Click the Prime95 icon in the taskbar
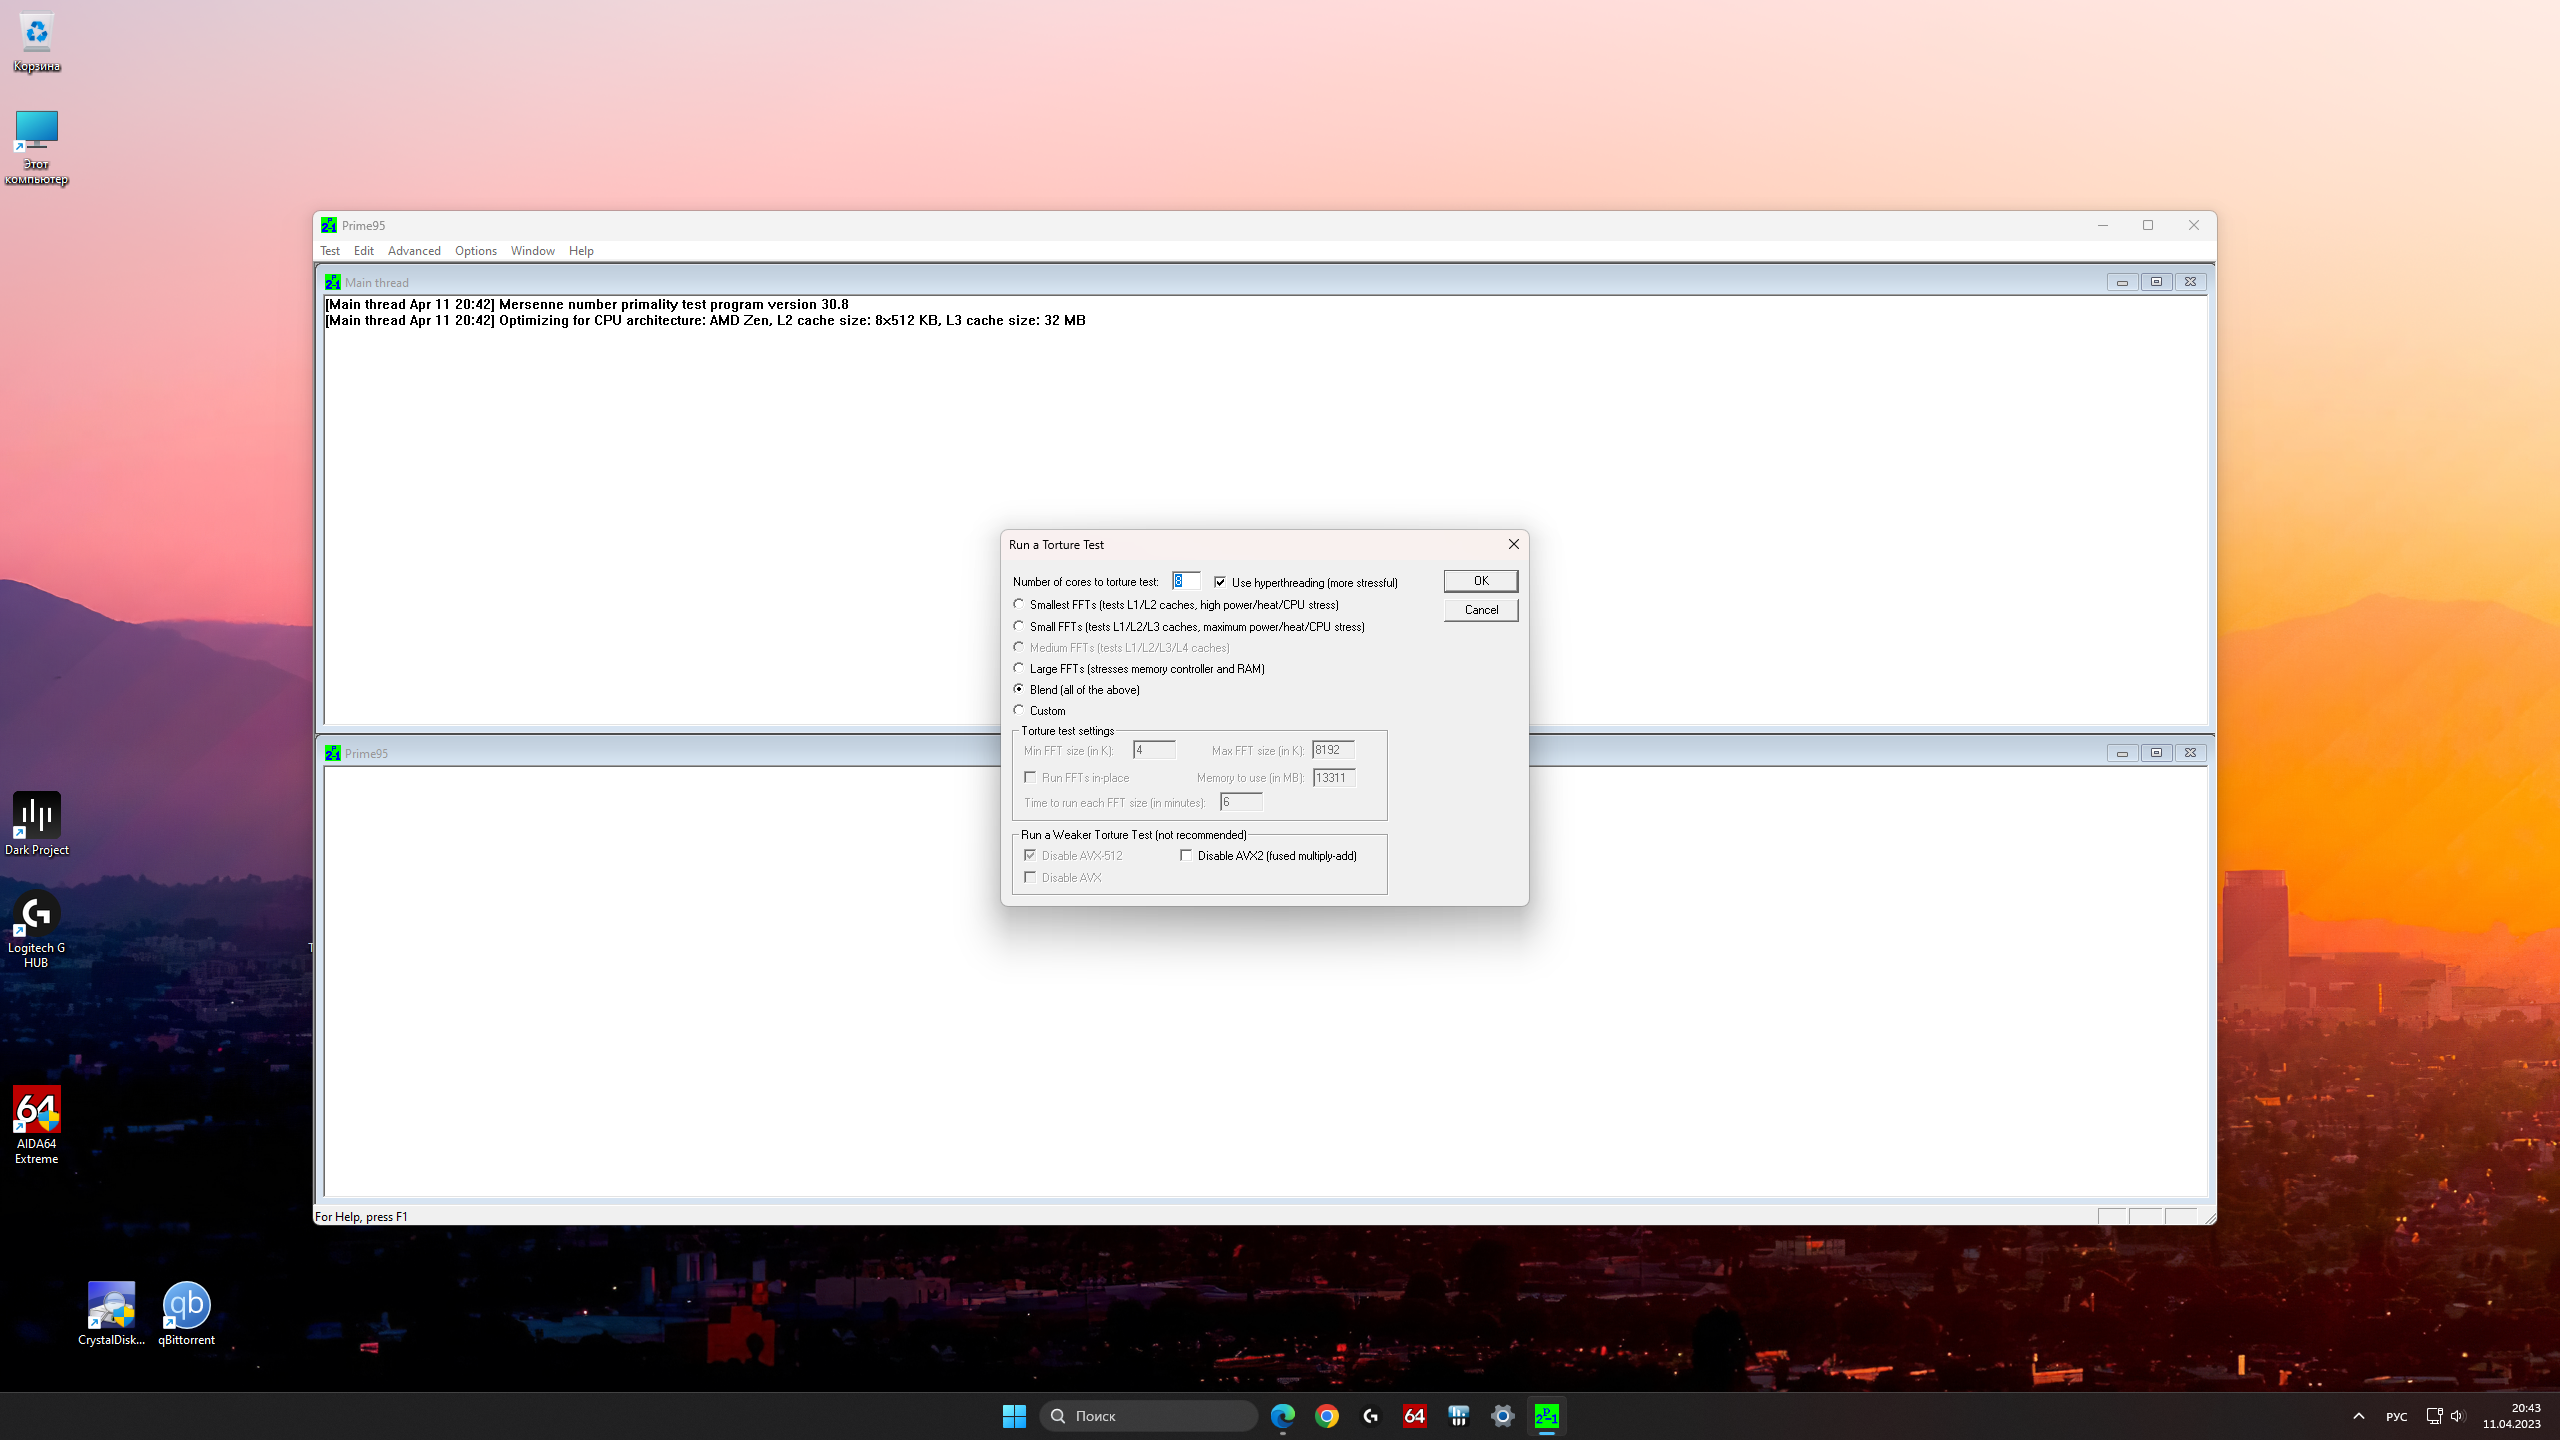The width and height of the screenshot is (2560, 1440). (x=1546, y=1416)
